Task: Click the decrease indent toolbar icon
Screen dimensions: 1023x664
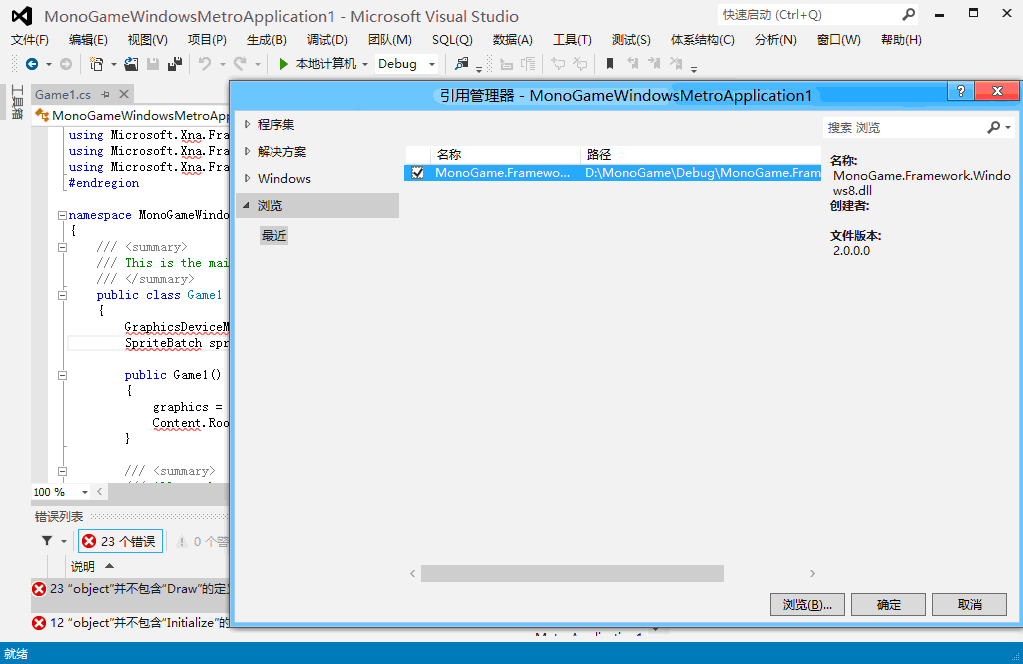Action: coord(506,64)
